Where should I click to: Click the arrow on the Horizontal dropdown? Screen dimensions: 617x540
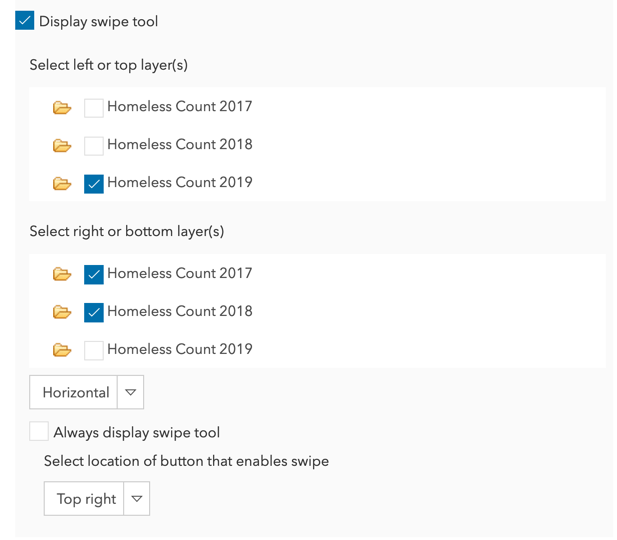click(x=131, y=393)
